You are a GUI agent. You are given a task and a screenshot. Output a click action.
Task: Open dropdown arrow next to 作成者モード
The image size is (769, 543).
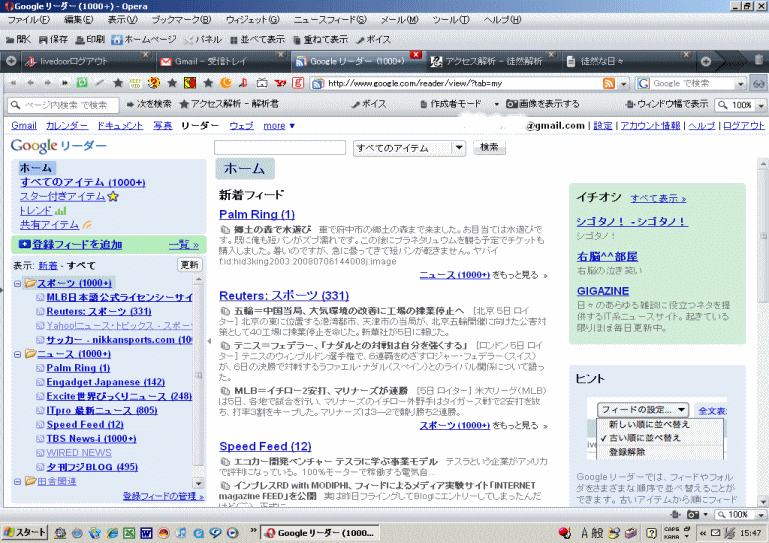496,104
